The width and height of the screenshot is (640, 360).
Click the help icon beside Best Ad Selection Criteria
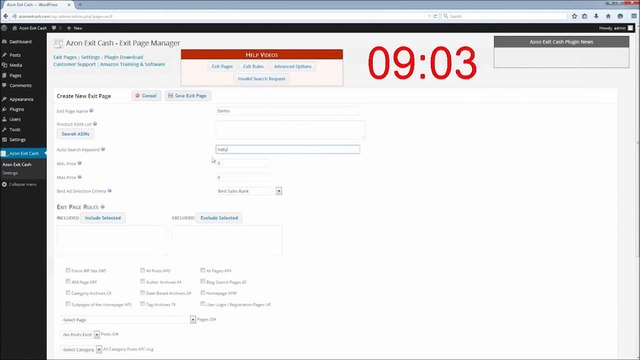point(110,191)
